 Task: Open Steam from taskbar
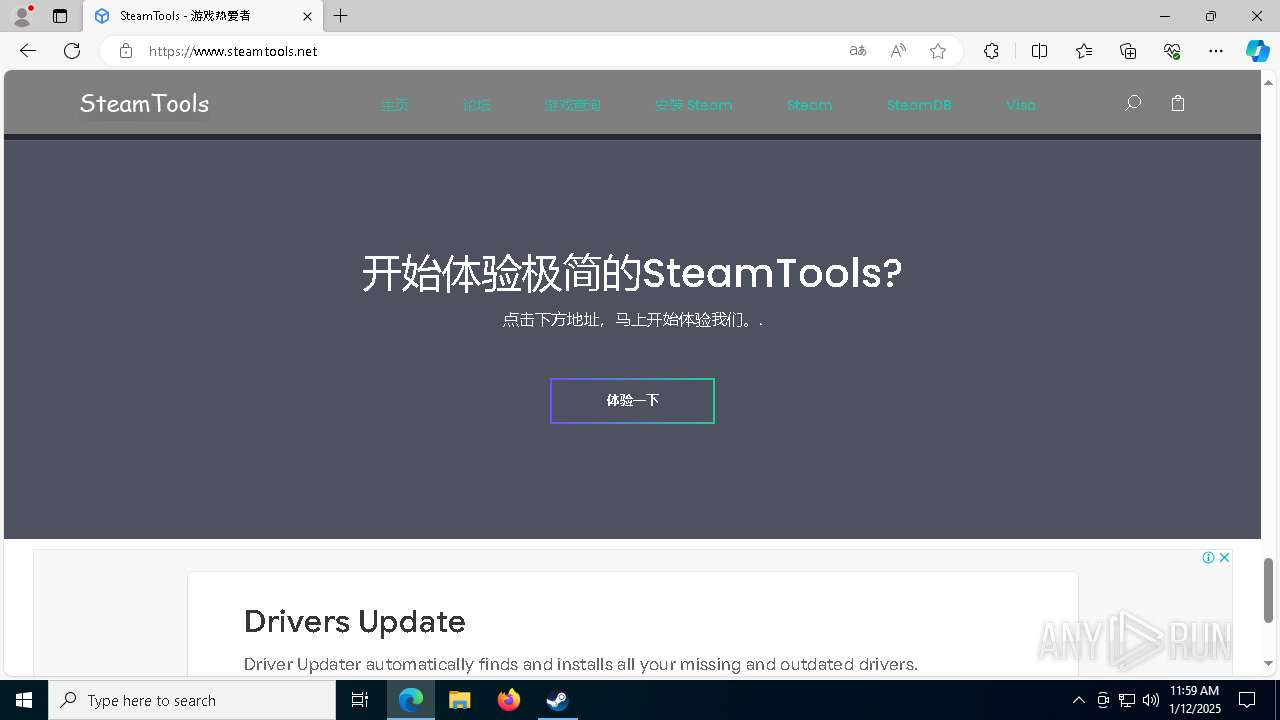[x=557, y=700]
